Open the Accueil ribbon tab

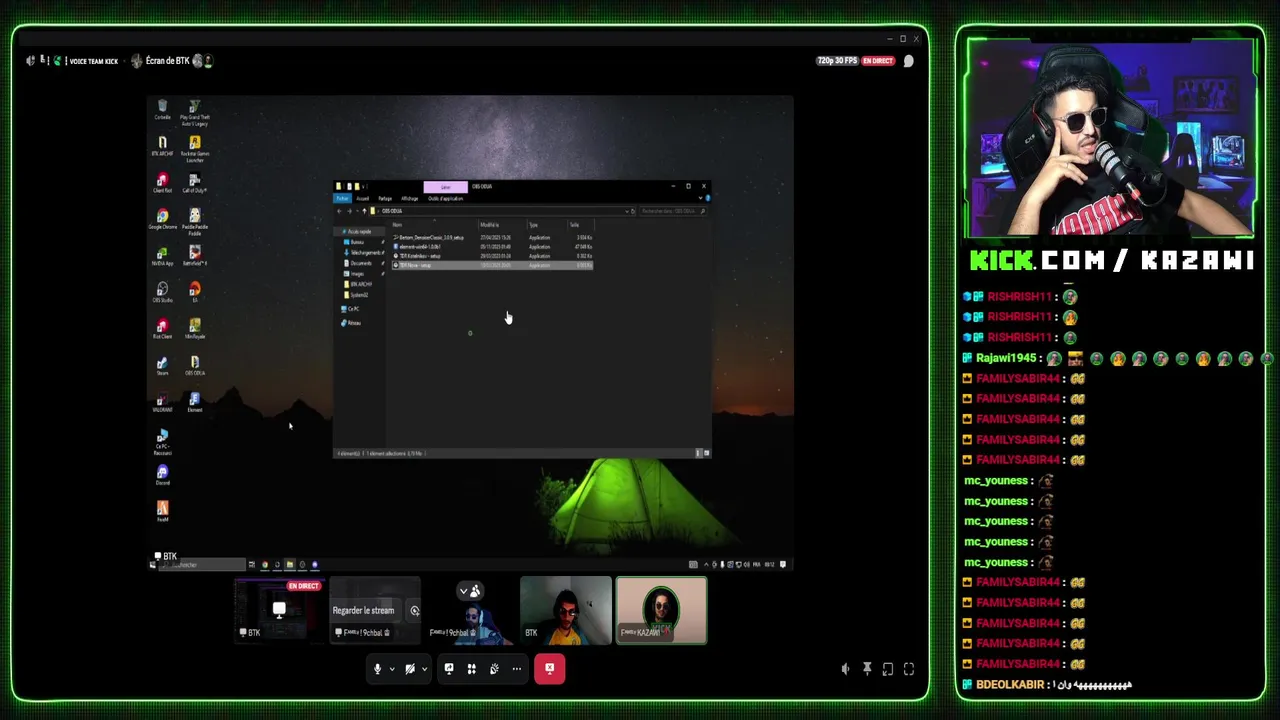[363, 198]
